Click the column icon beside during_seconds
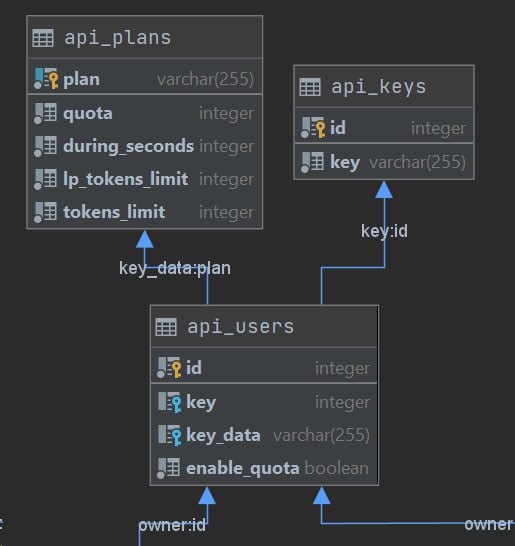This screenshot has width=515, height=546. point(45,146)
